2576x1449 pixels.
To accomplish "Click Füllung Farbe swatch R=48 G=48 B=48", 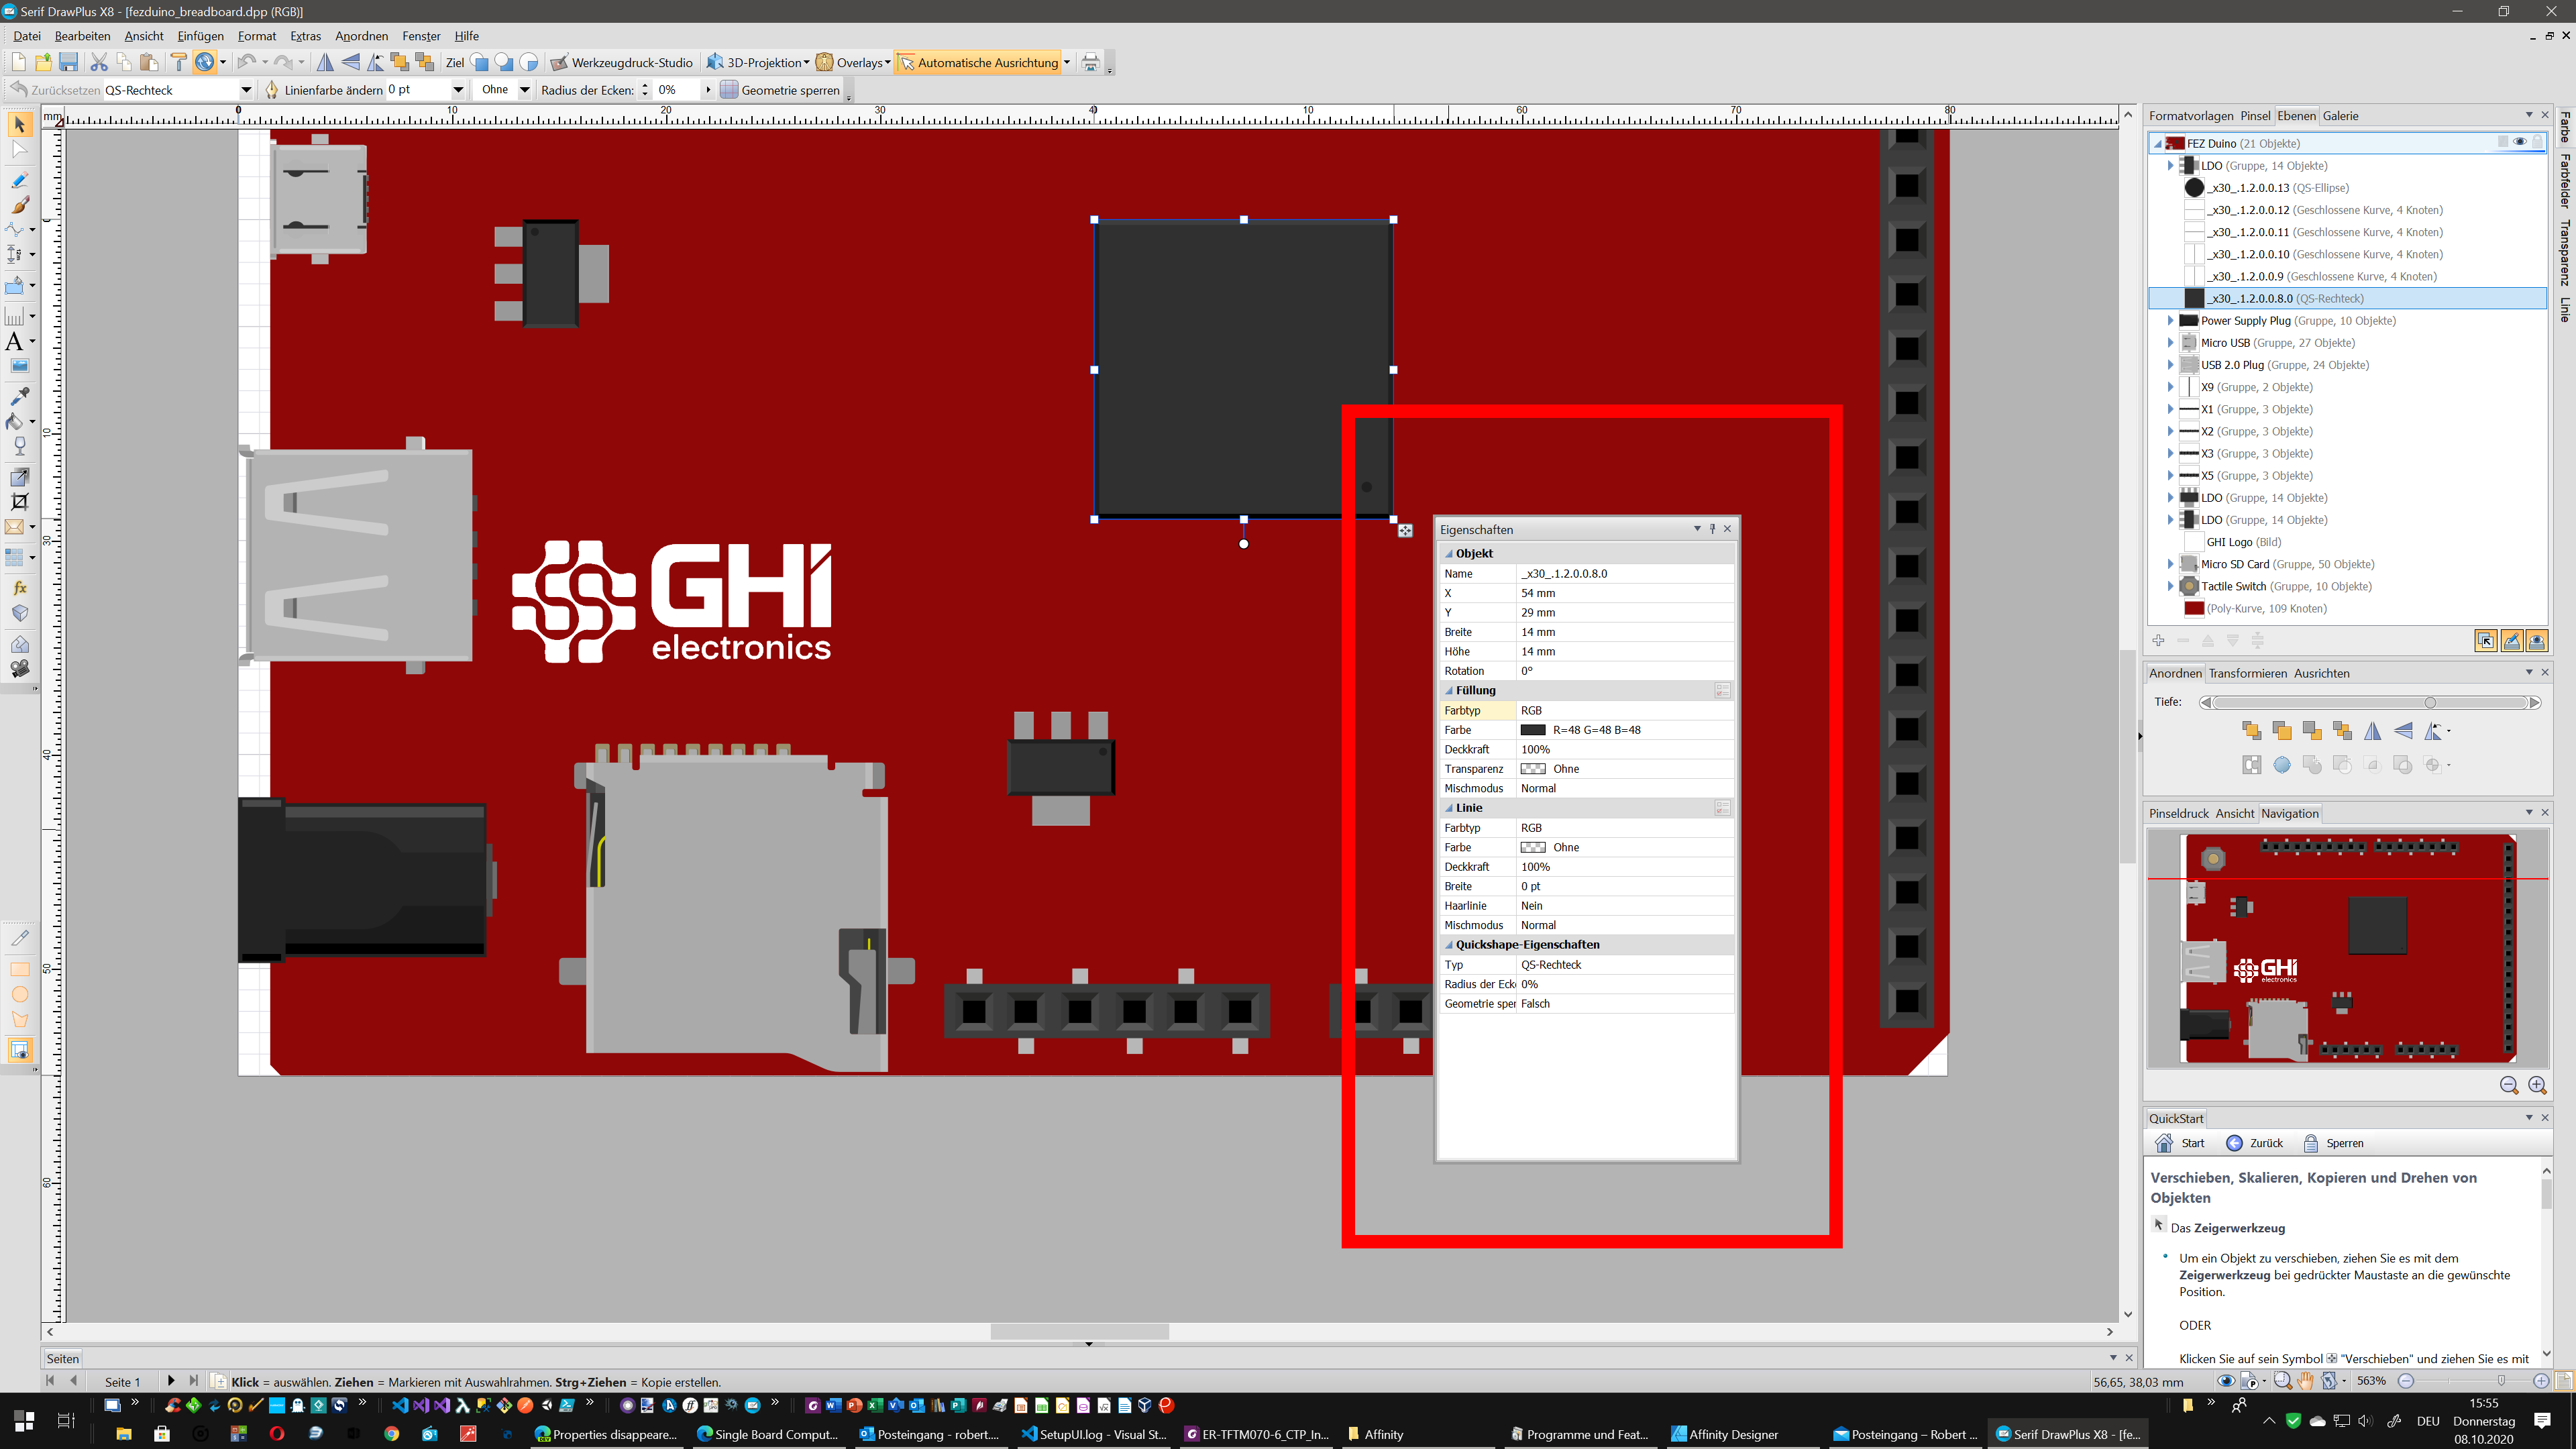I will (x=1532, y=730).
